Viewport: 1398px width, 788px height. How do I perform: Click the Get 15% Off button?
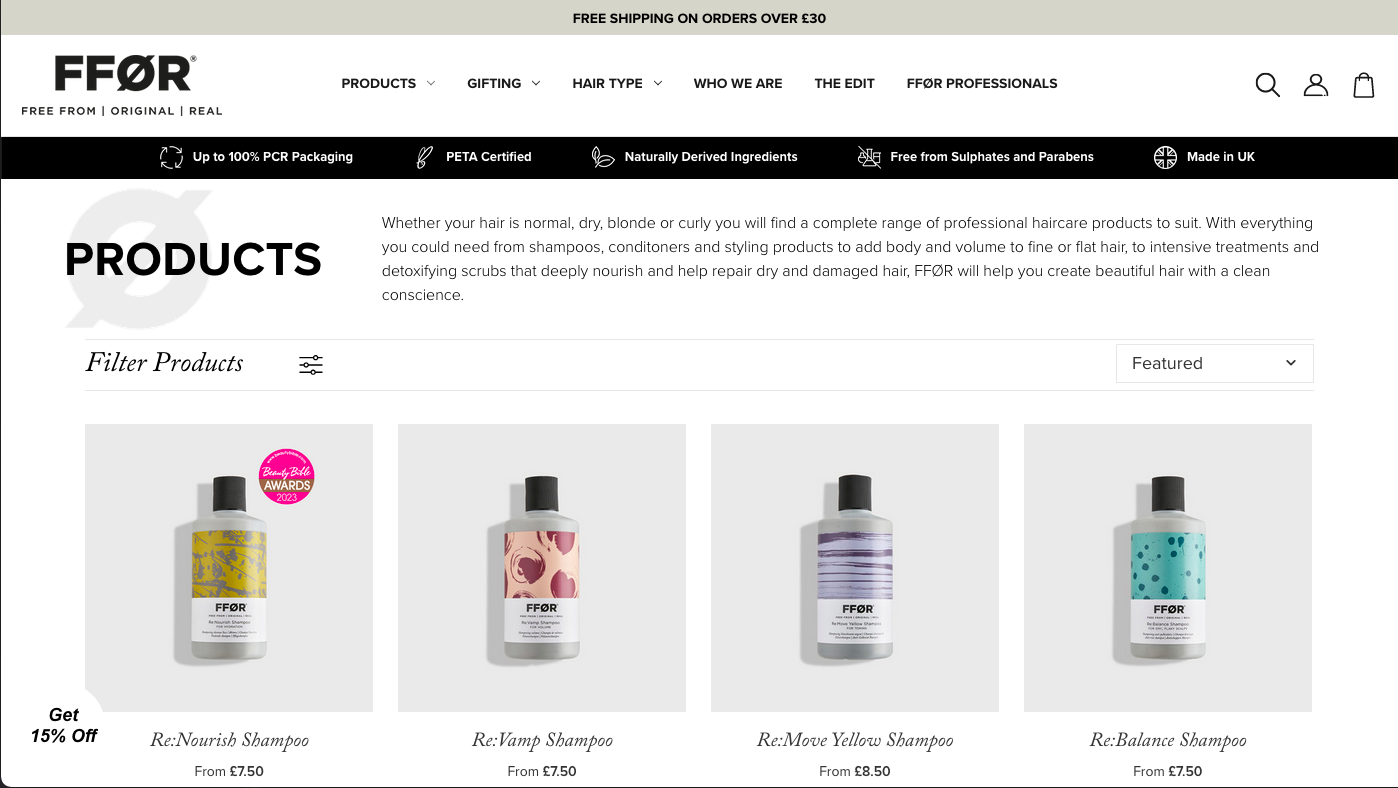[64, 725]
